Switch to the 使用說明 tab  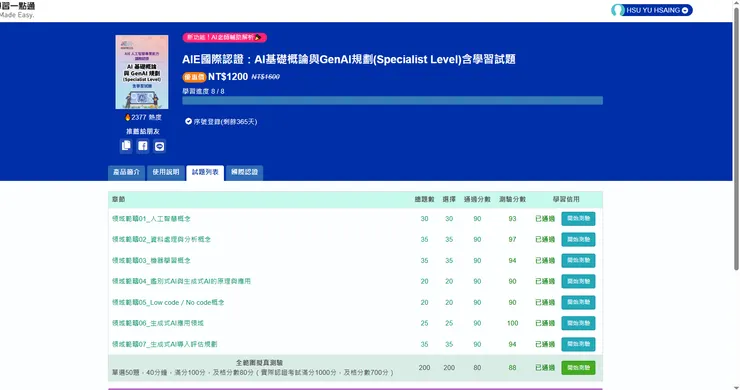(x=166, y=172)
